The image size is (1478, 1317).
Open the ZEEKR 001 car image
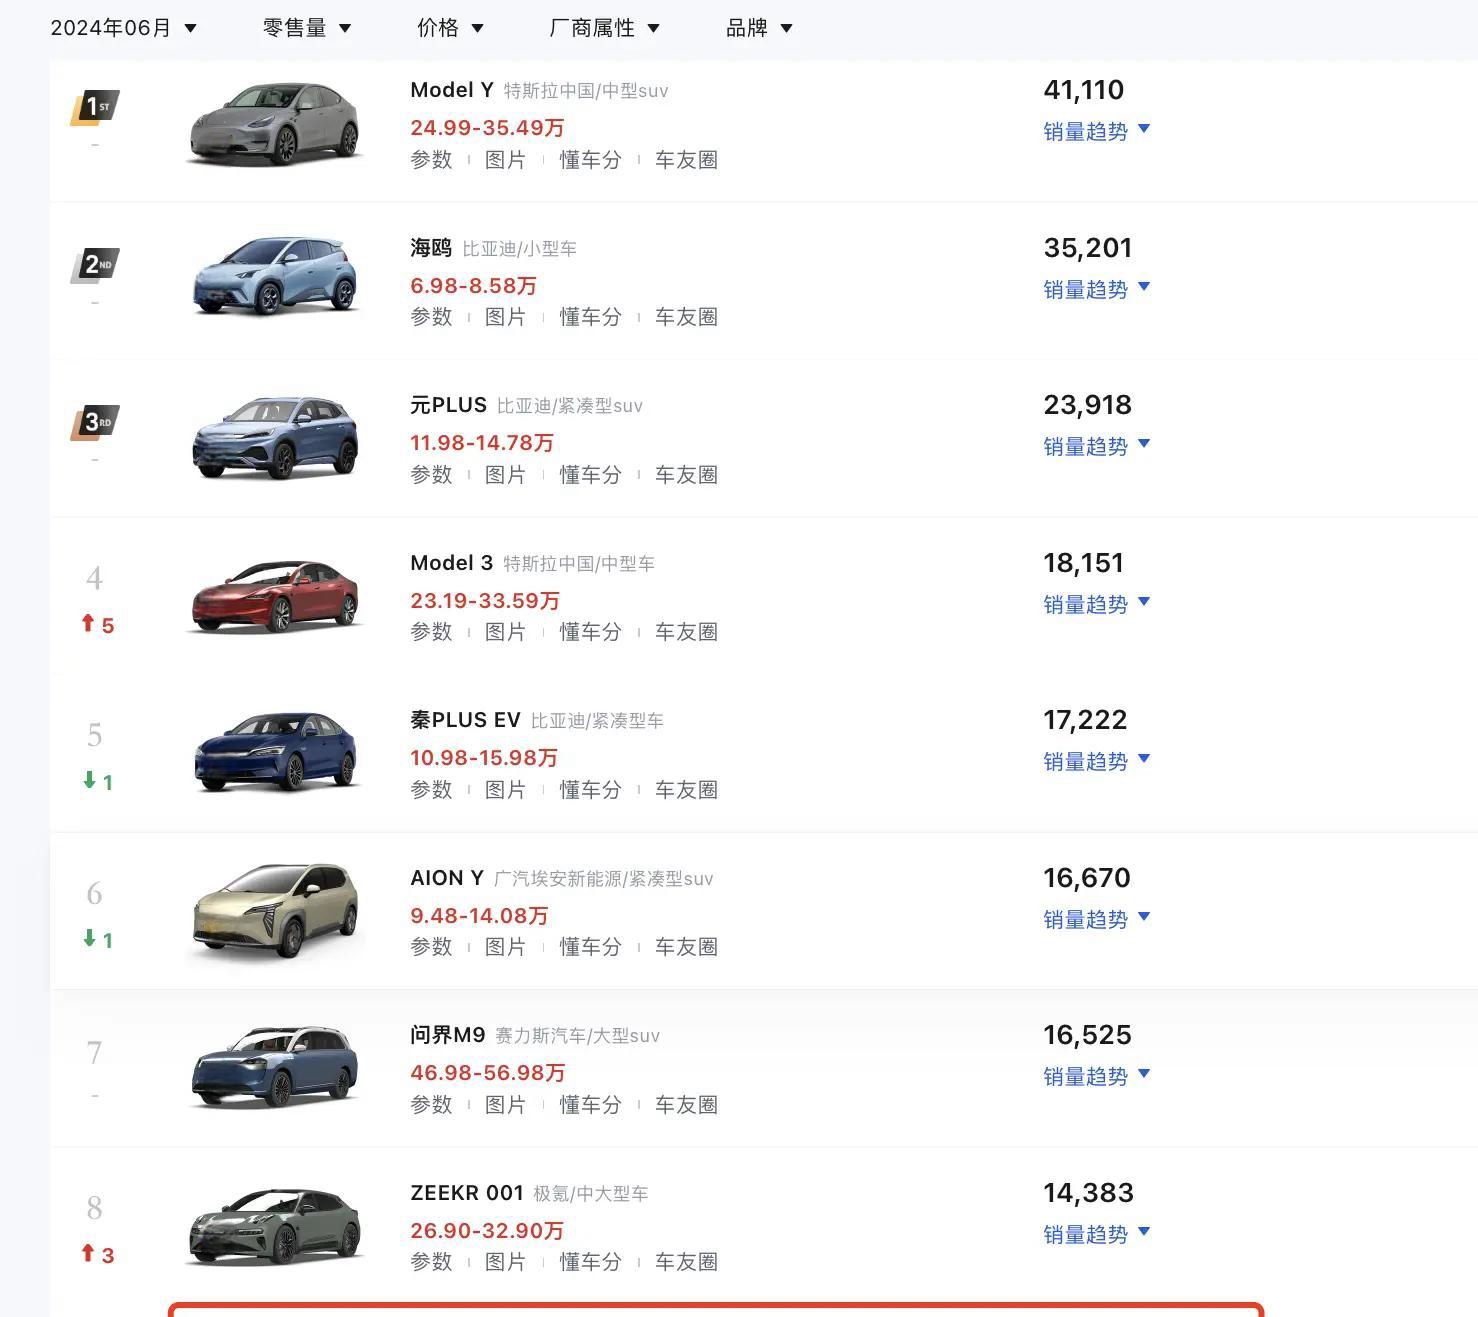275,1226
